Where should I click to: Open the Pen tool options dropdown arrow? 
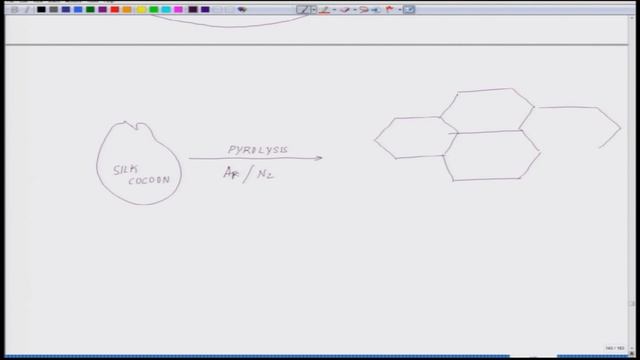313,9
